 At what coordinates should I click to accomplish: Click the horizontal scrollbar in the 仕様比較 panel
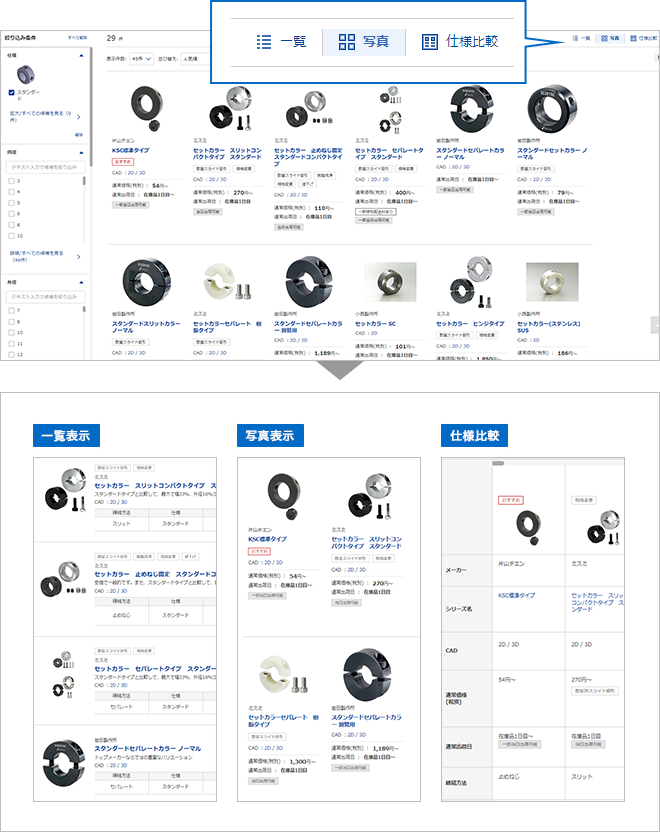coord(500,463)
